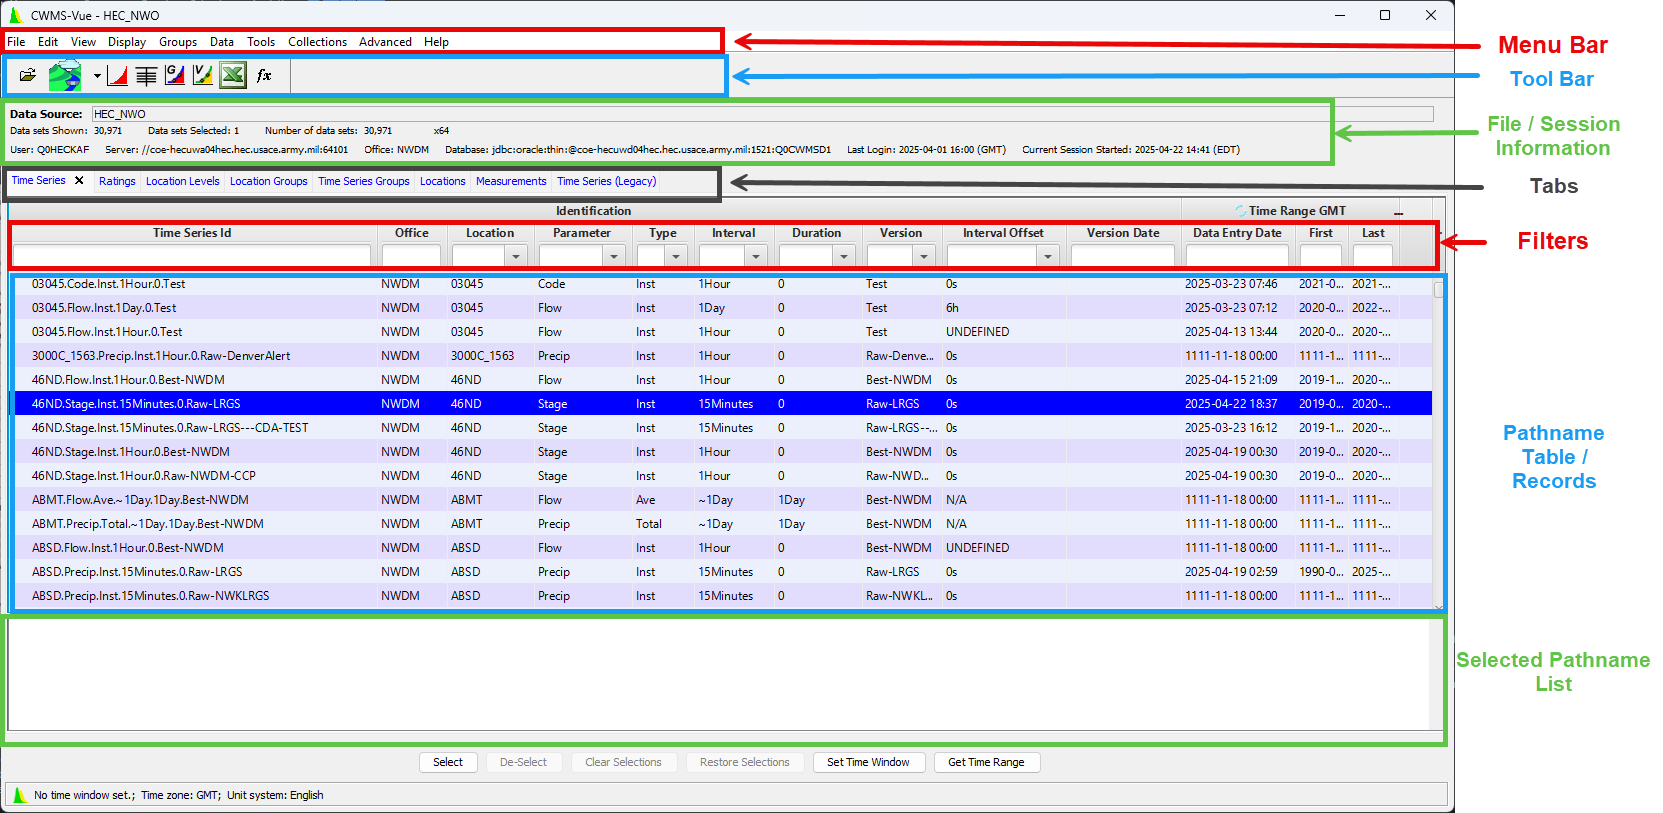Click the Excel export icon
This screenshot has width=1663, height=813.
(233, 75)
